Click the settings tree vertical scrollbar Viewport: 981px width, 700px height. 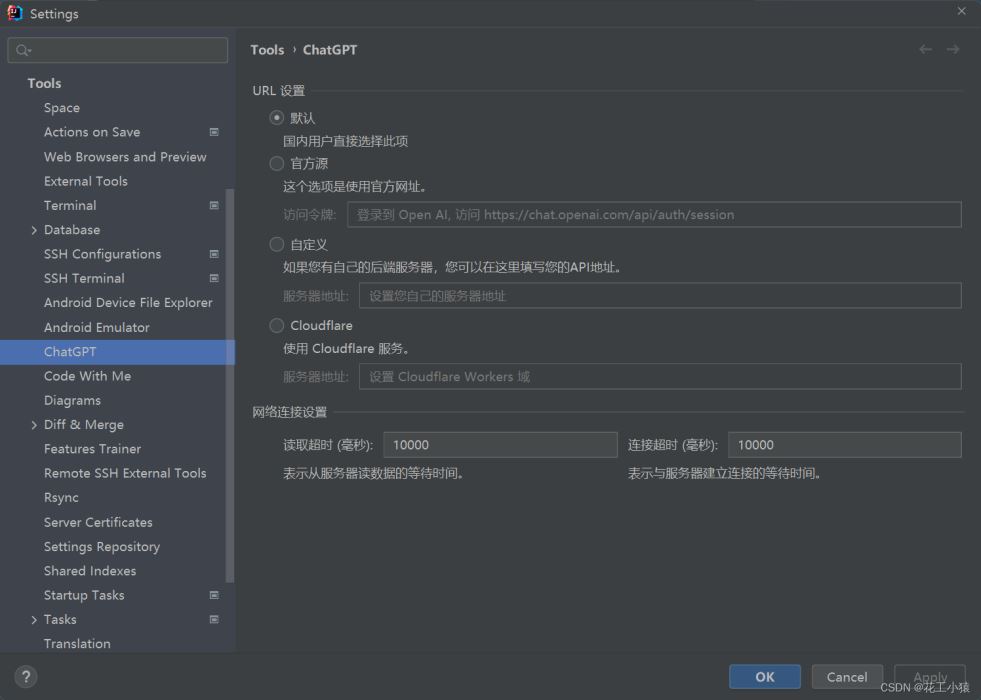pos(230,385)
